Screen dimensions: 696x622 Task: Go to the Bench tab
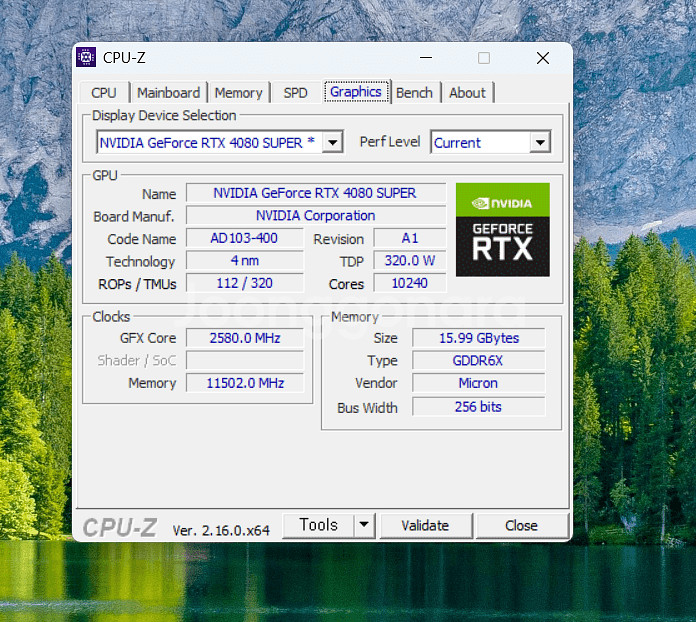point(414,93)
